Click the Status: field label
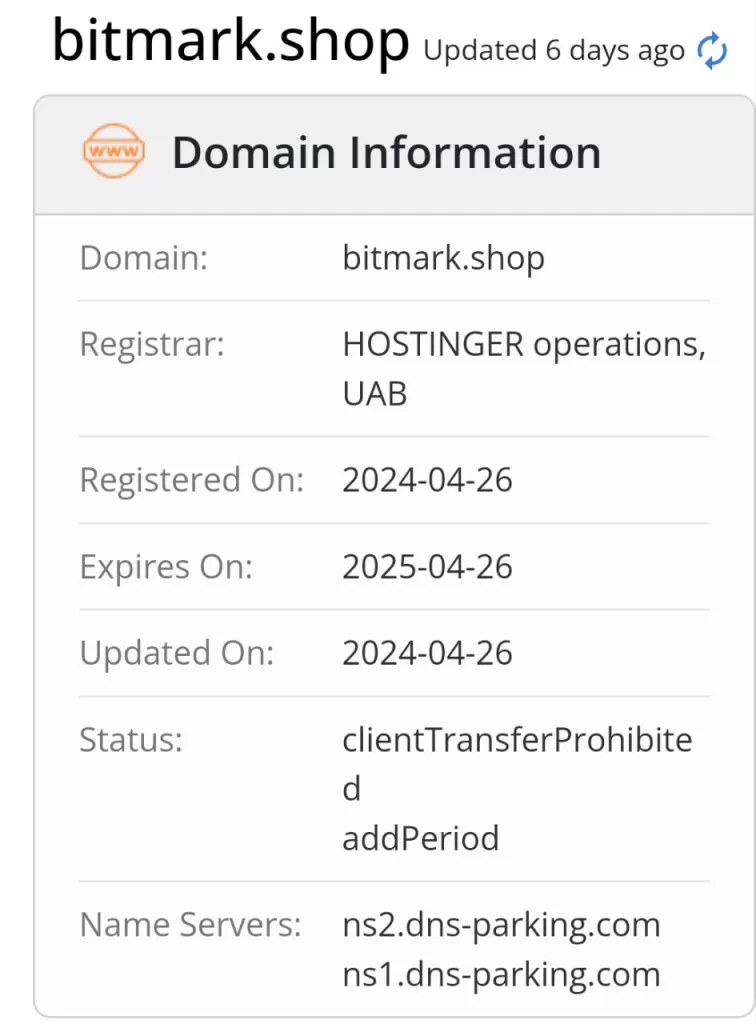The image size is (756, 1024). [131, 740]
